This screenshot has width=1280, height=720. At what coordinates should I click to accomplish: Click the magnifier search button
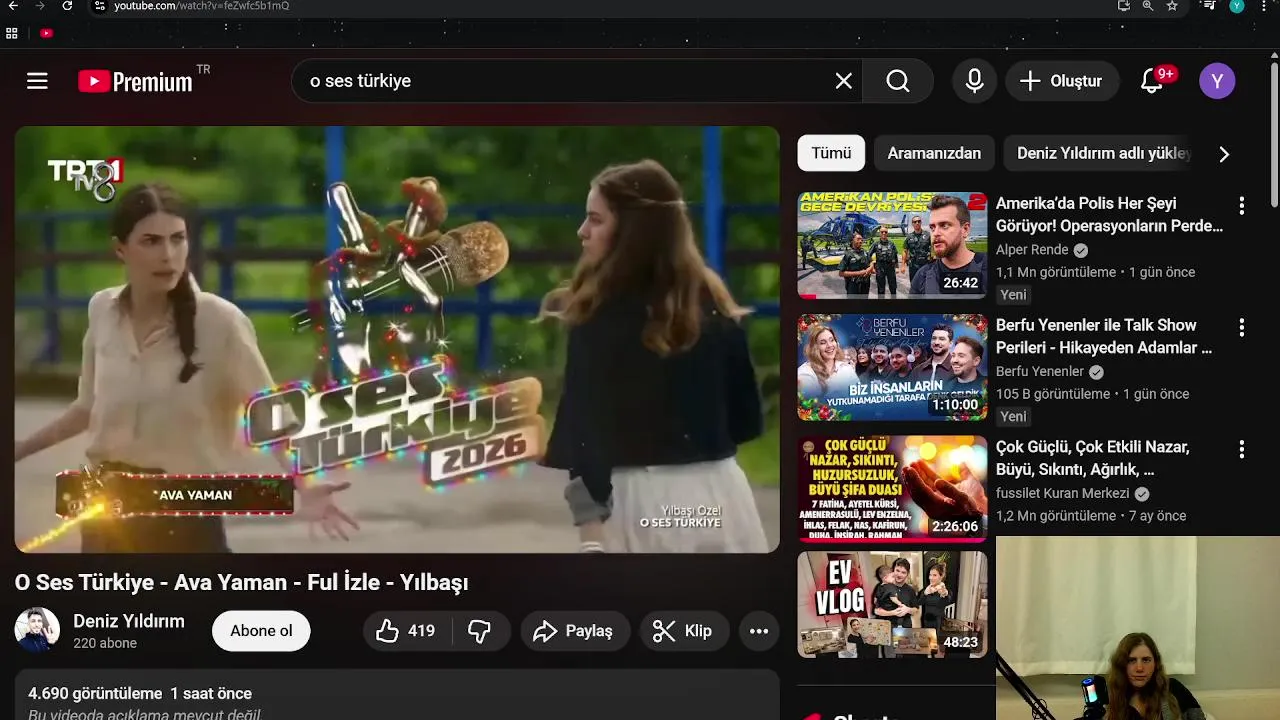(898, 81)
